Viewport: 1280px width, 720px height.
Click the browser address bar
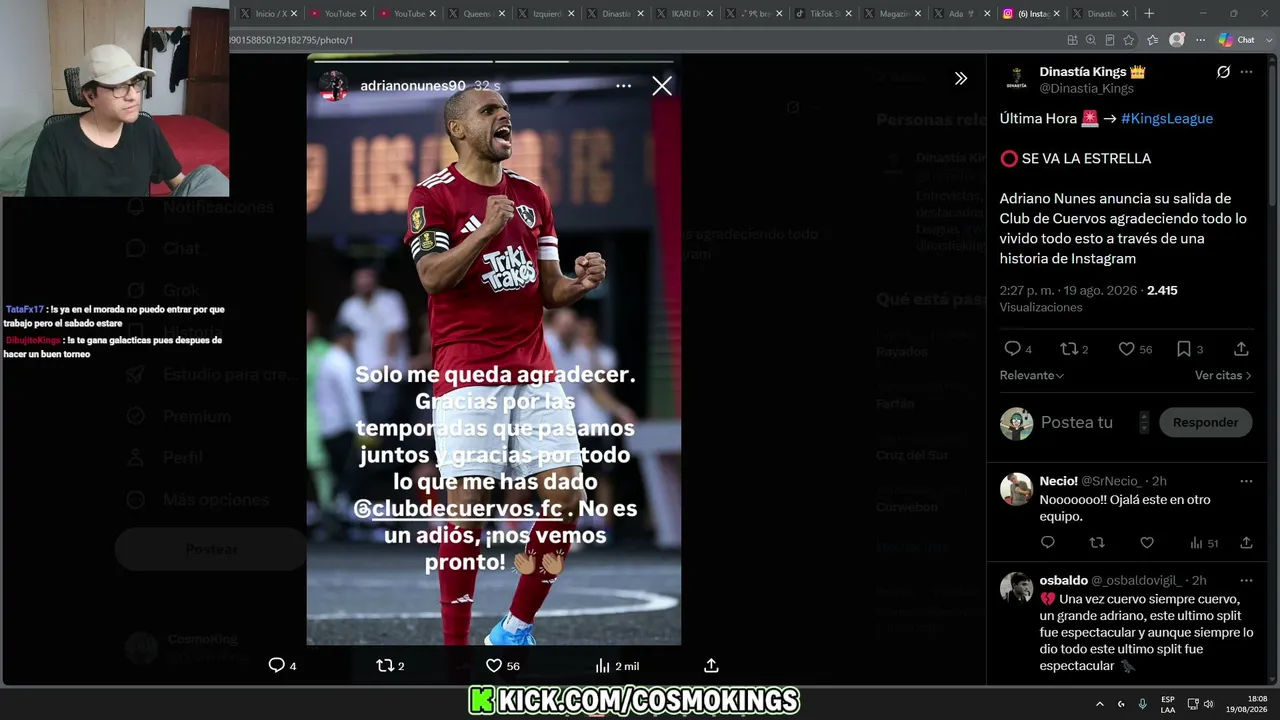(640, 40)
